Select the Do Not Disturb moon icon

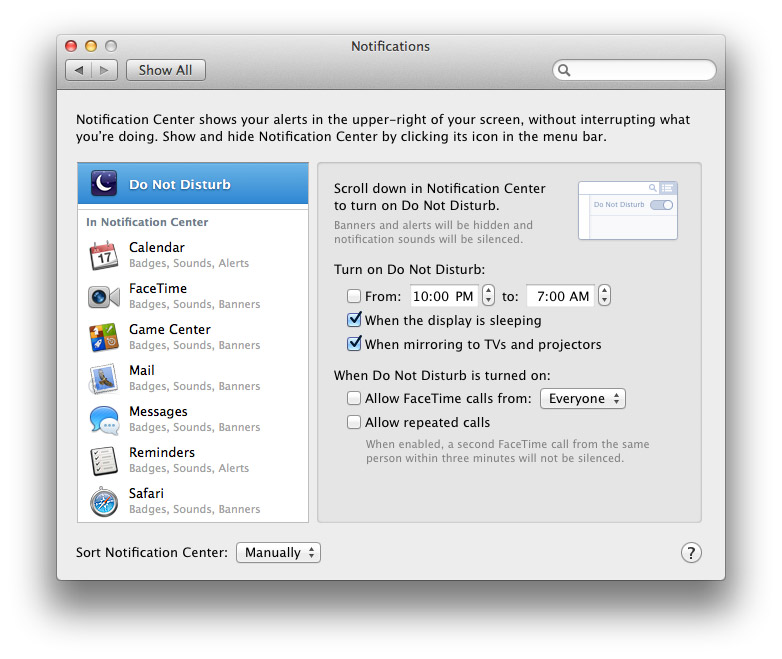(104, 184)
